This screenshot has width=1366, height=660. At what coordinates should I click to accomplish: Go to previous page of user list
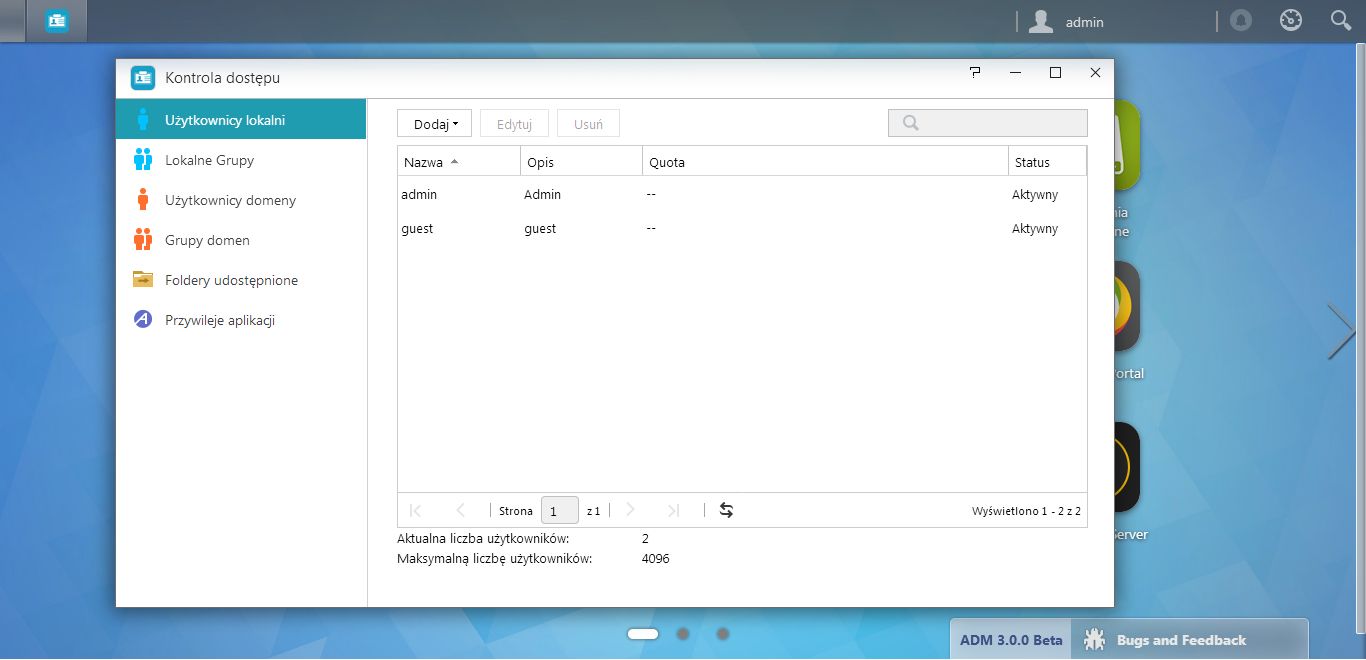click(460, 510)
